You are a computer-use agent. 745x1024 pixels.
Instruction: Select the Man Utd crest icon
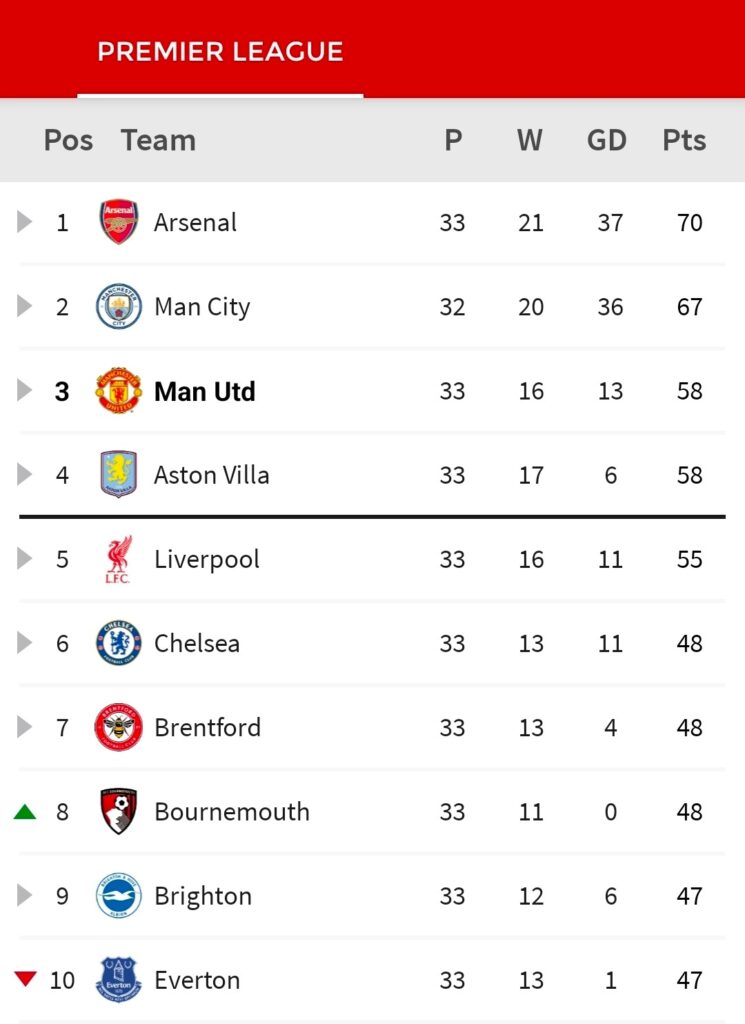[x=119, y=391]
